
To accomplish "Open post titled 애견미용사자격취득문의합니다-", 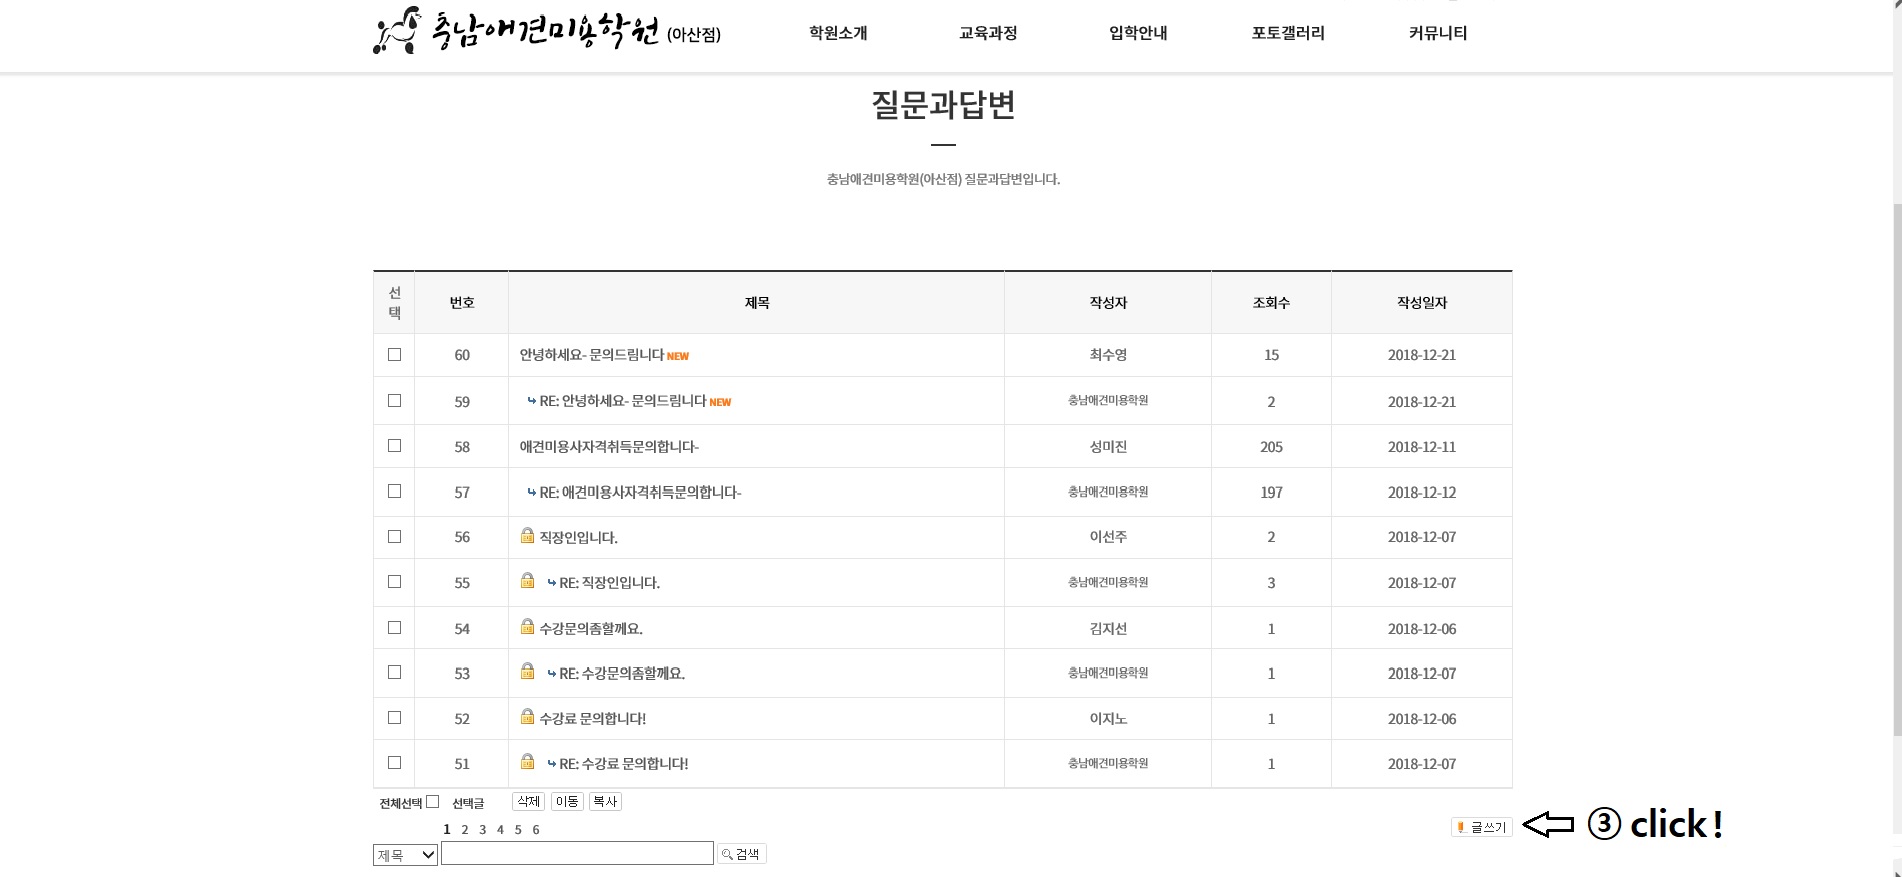I will point(608,447).
